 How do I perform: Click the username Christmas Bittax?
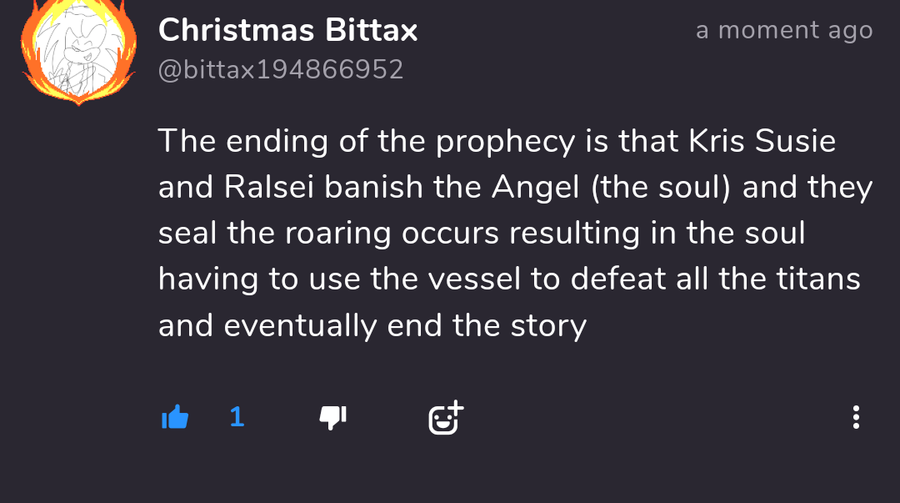click(288, 30)
